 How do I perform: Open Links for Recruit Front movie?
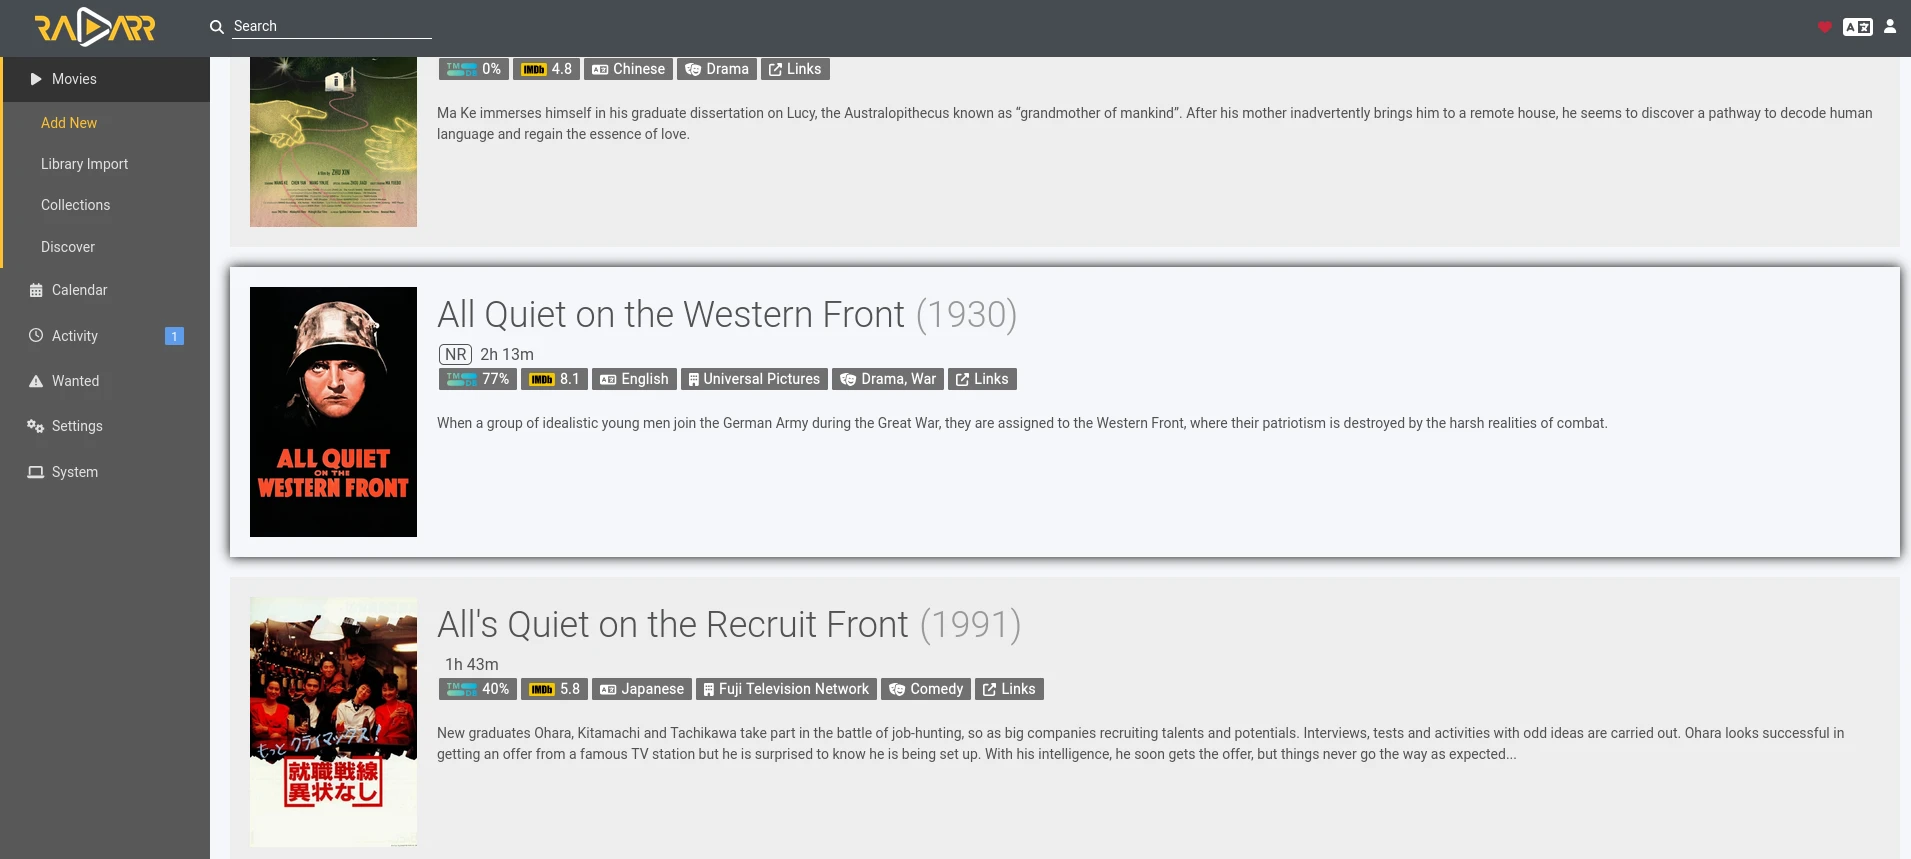1009,689
